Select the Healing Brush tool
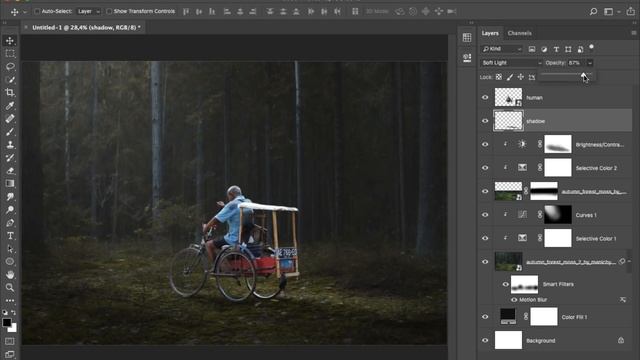This screenshot has height=360, width=640. pyautogui.click(x=10, y=119)
